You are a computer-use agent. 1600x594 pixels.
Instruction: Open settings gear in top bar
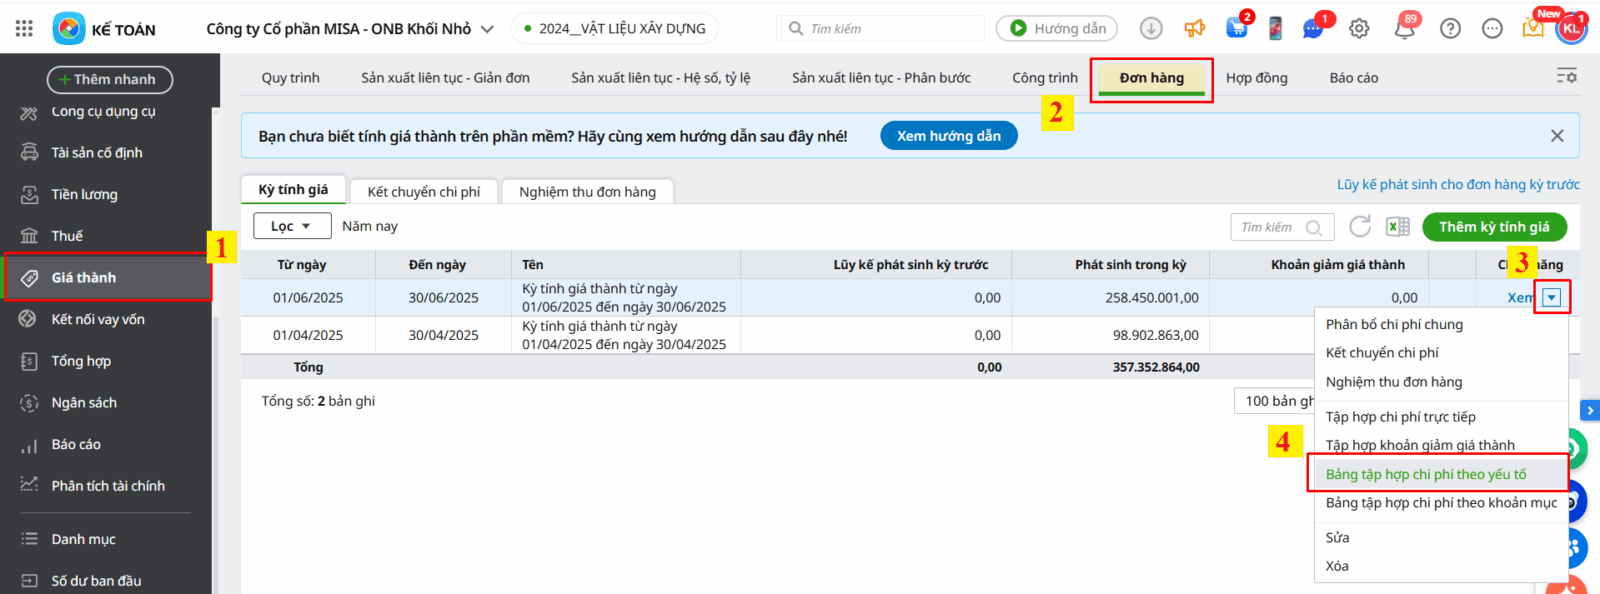tap(1359, 29)
